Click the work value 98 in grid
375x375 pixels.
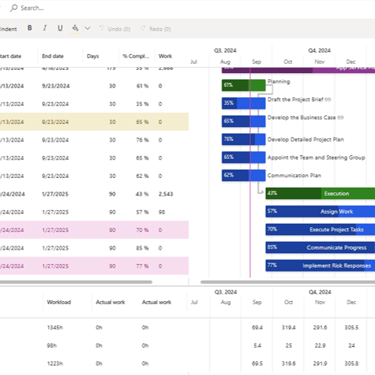[x=162, y=212]
